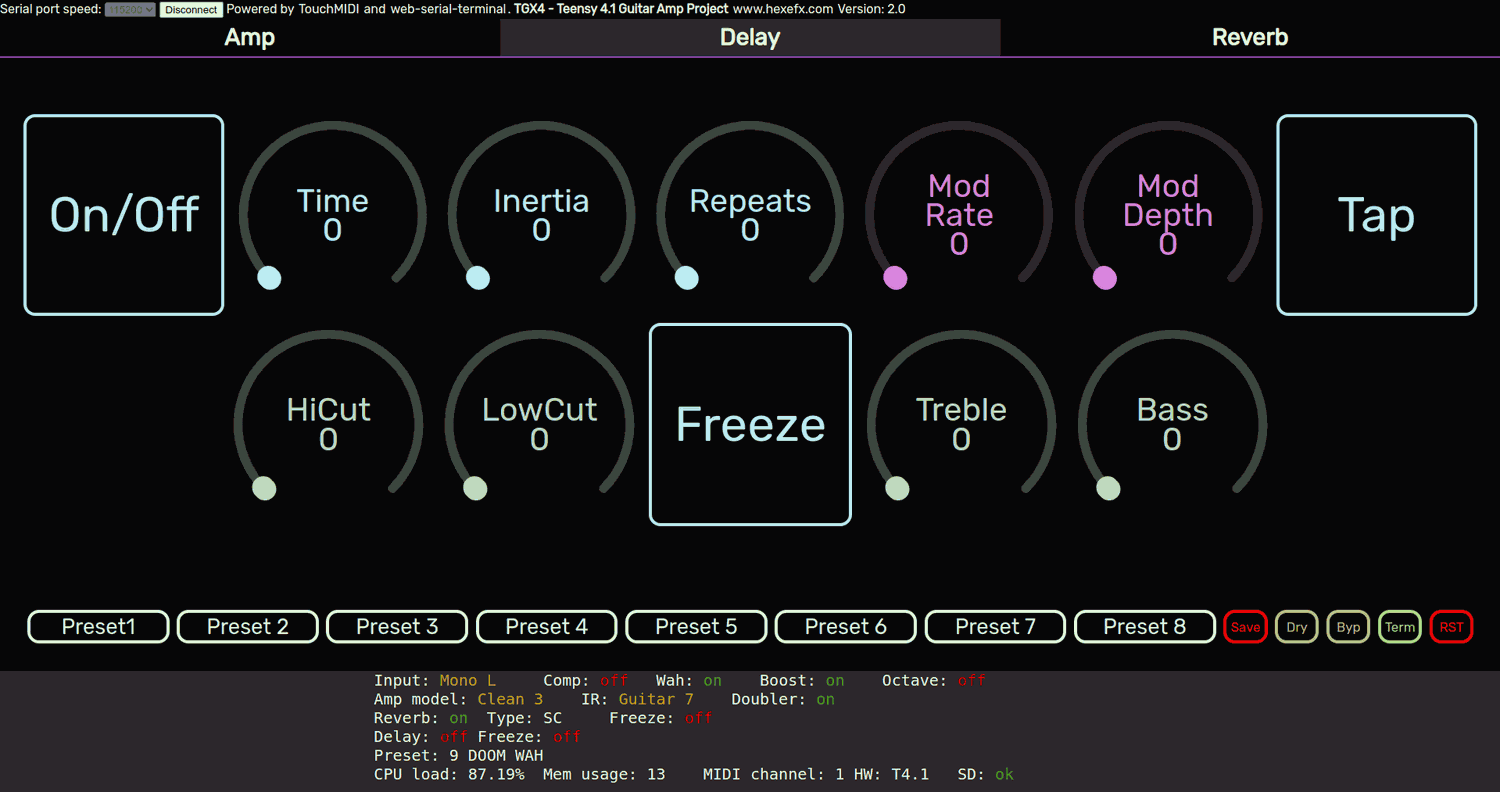Toggle the Term terminal button
The height and width of the screenshot is (792, 1500).
[1400, 627]
